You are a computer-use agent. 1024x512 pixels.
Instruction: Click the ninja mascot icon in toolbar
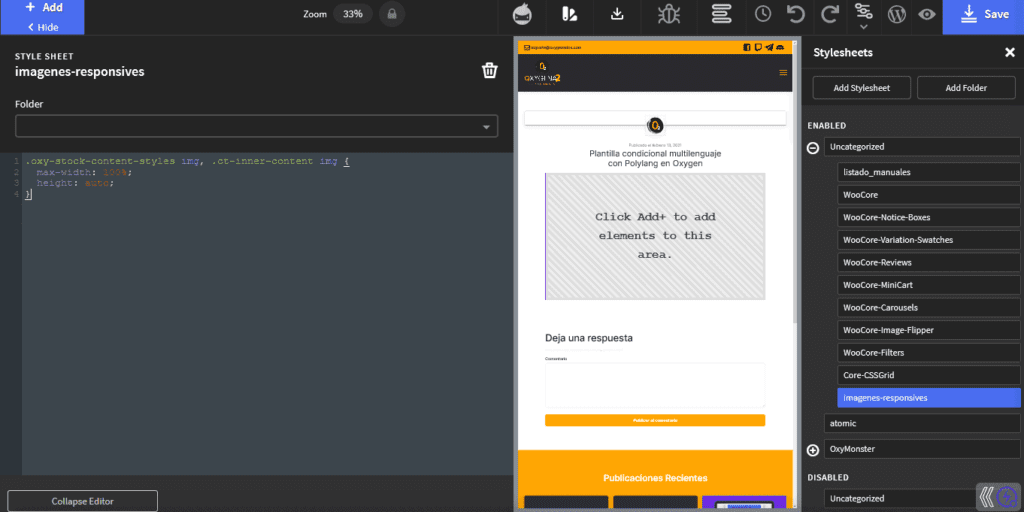522,14
